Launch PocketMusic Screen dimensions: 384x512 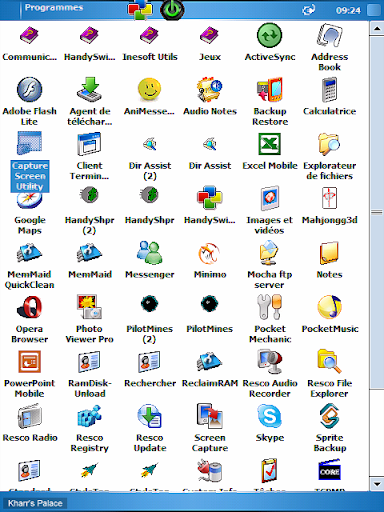coord(329,307)
